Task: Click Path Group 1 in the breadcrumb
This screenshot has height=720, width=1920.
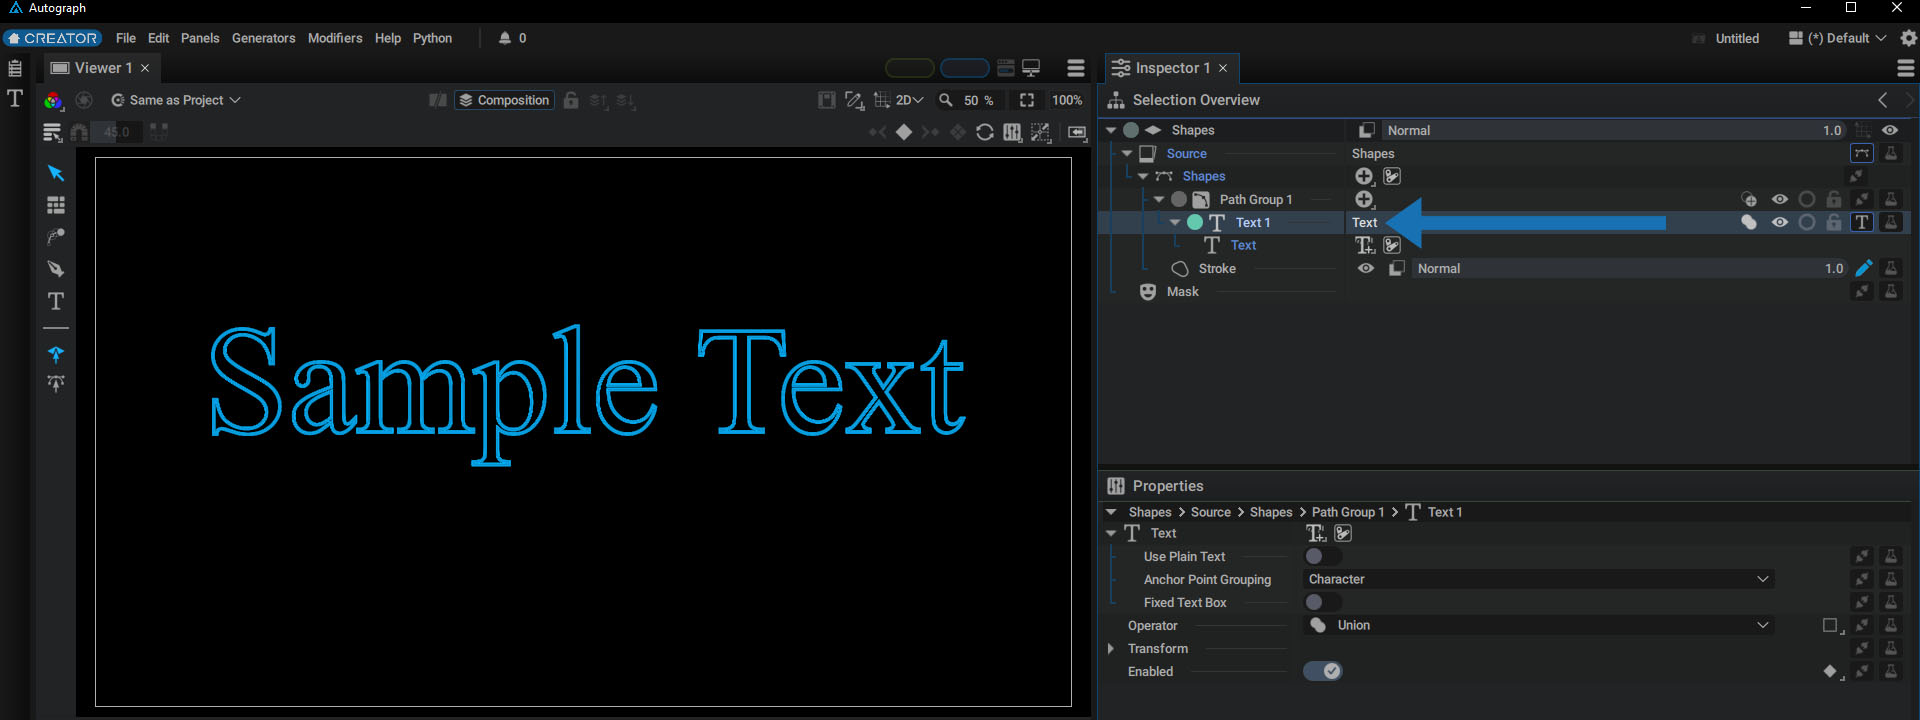Action: [1348, 512]
